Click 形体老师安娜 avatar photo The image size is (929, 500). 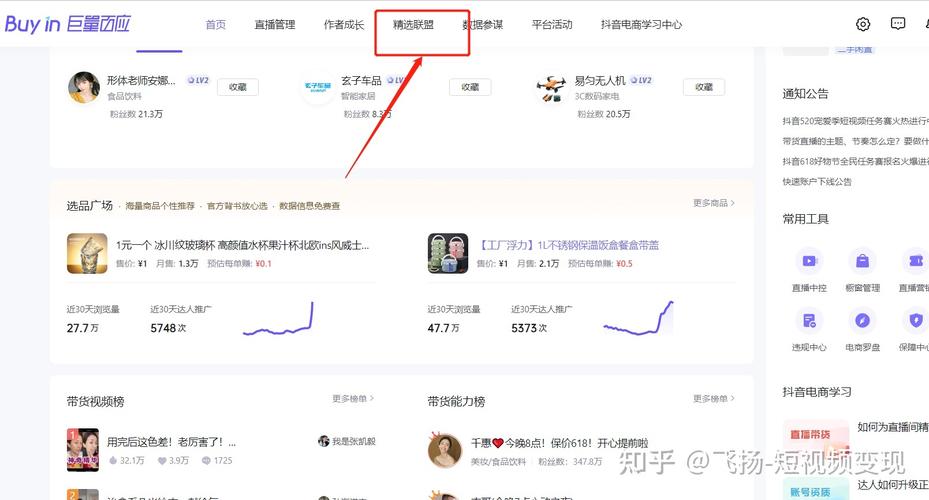[x=84, y=88]
